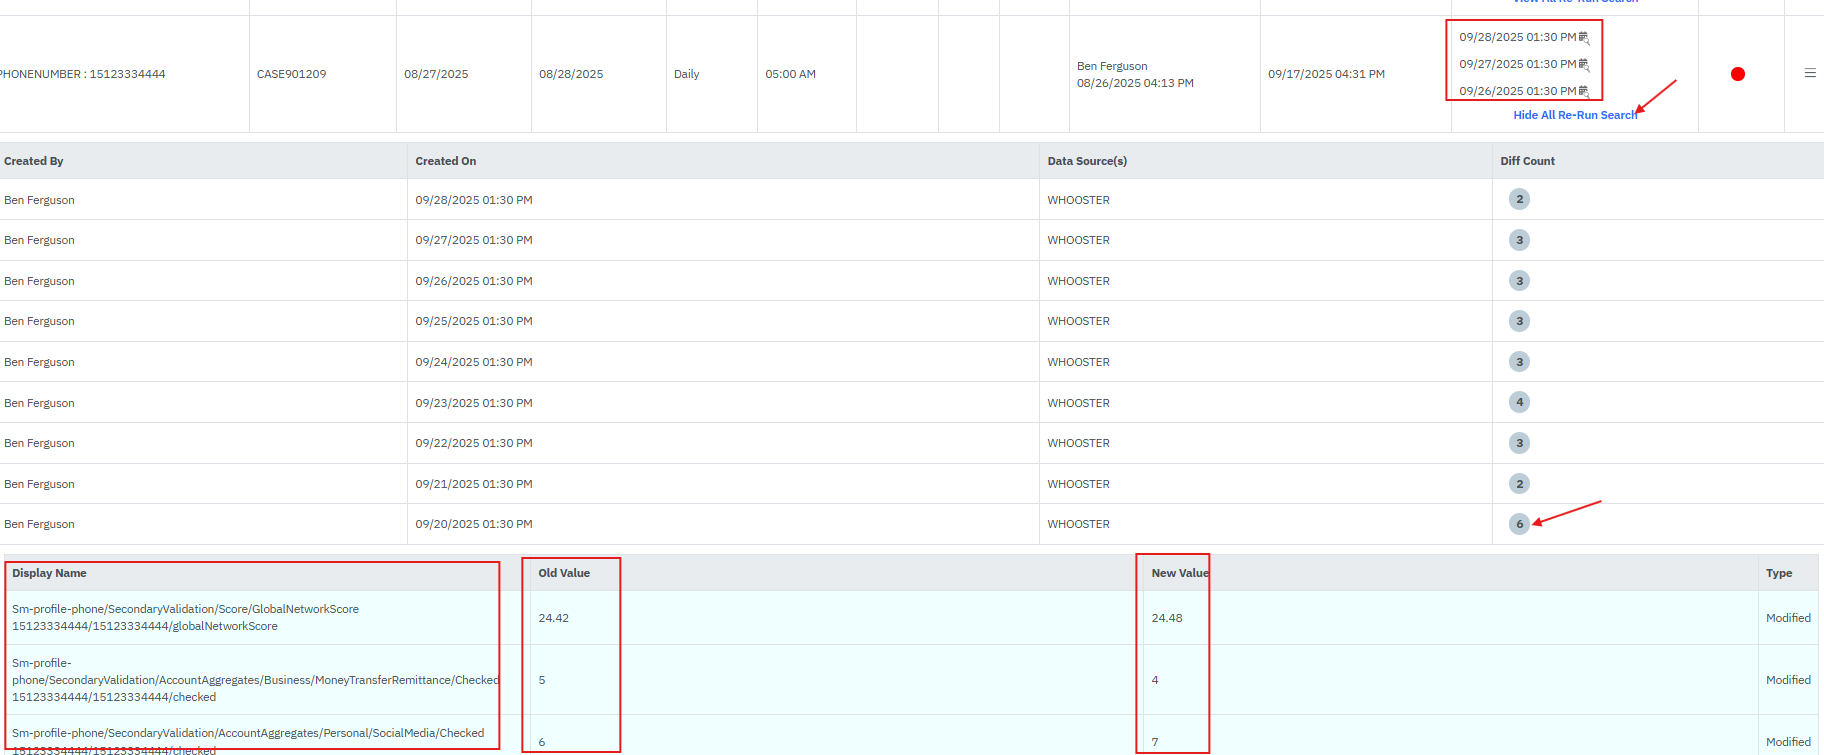Click the Hide All Re-Run Search link
The width and height of the screenshot is (1824, 755).
pos(1575,115)
